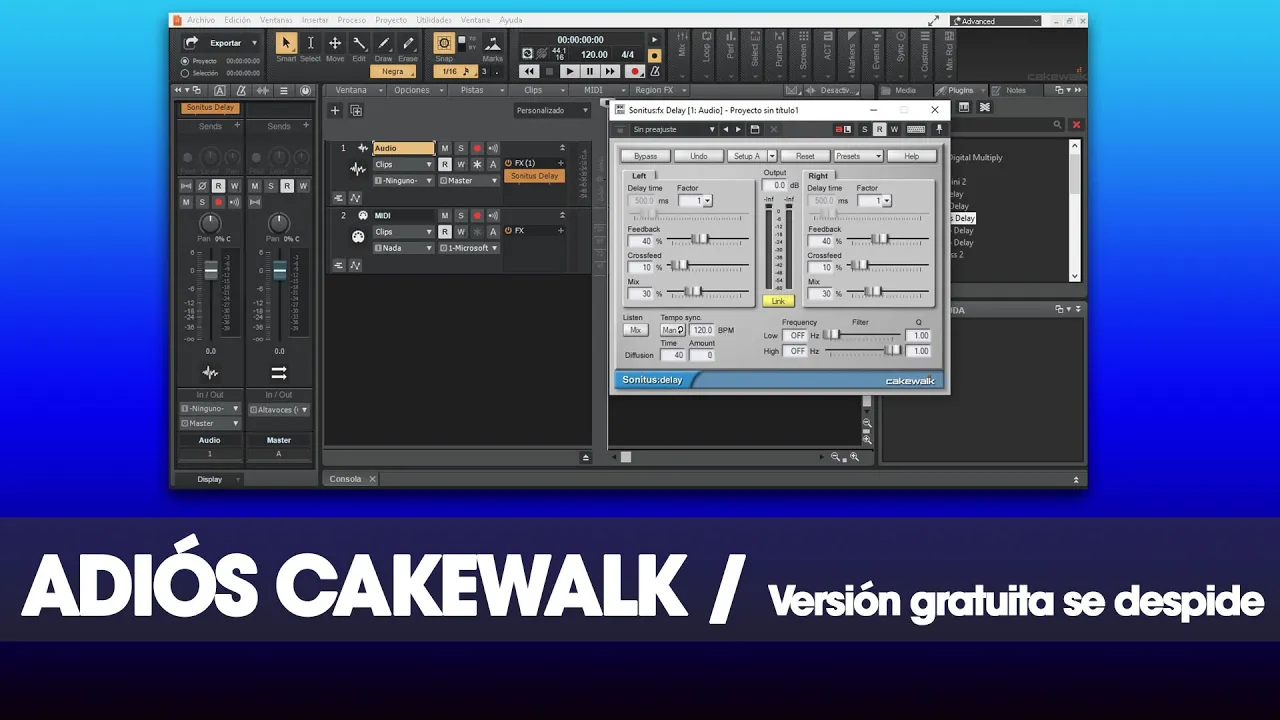Open the Advanced workspace dropdown

point(996,21)
